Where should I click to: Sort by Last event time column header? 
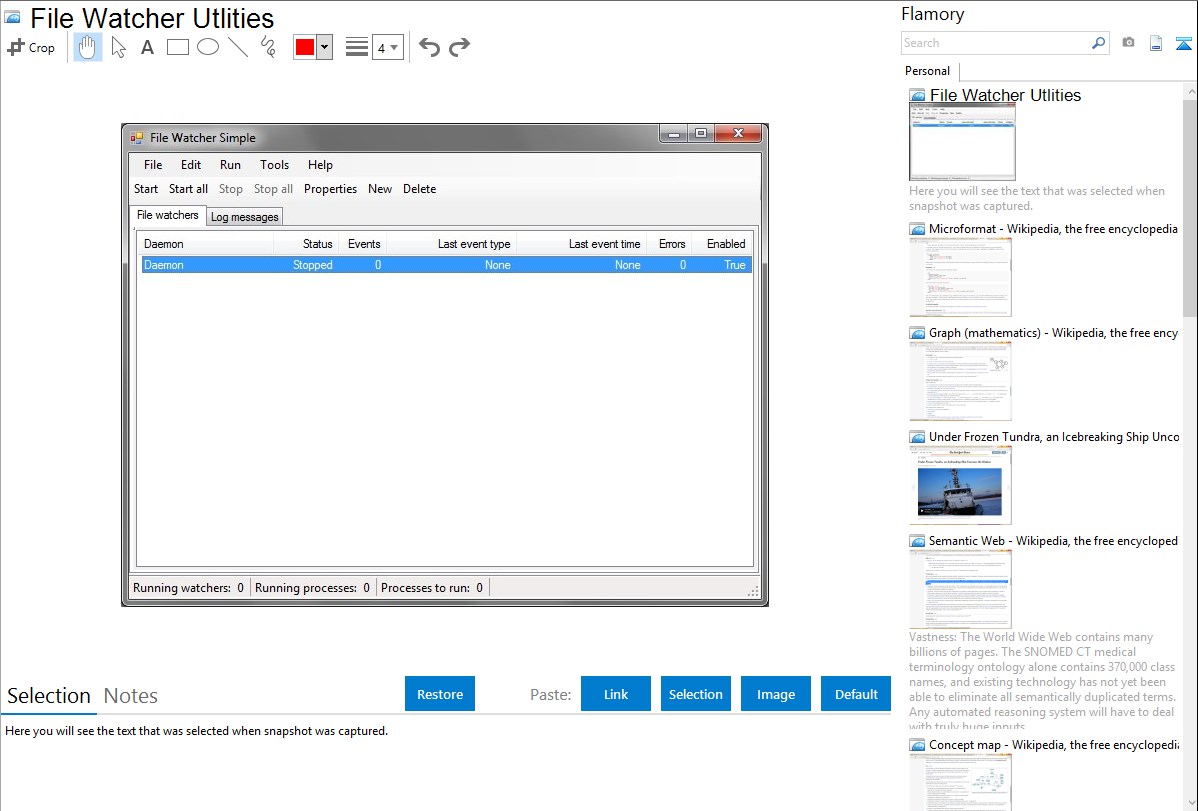click(x=582, y=244)
